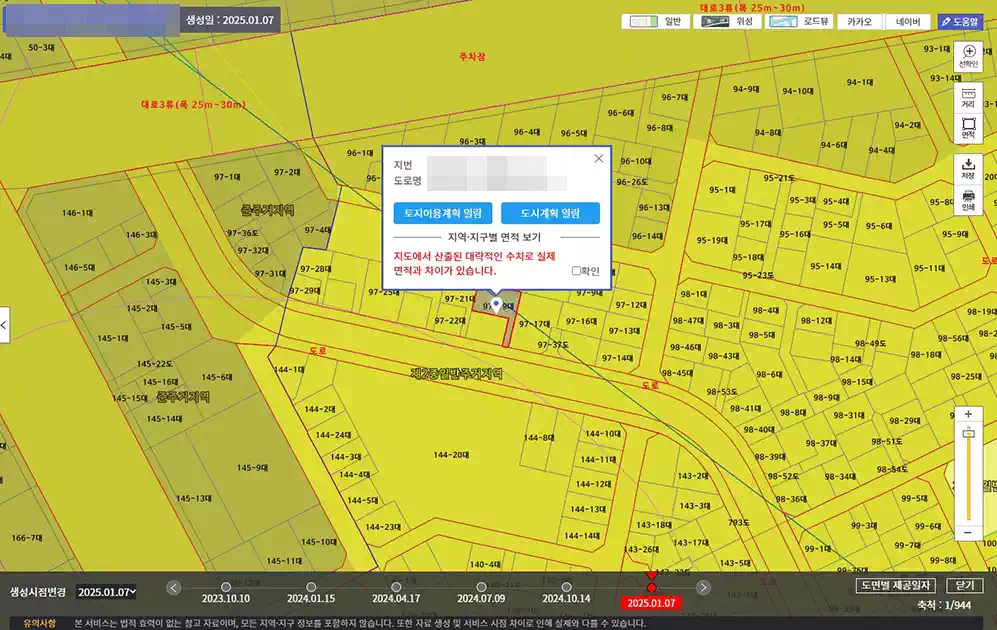
Task: Activate the 면적 area measurement tool
Action: (x=968, y=128)
